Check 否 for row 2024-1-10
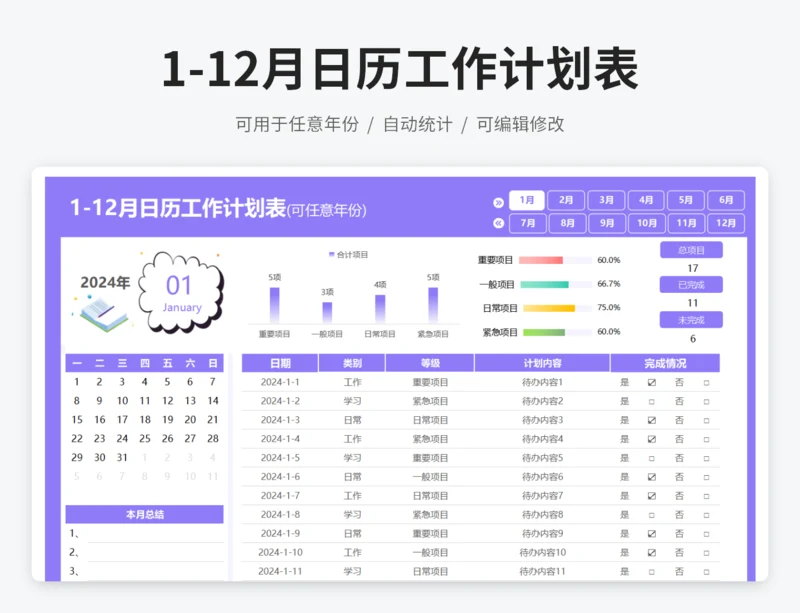 point(707,553)
